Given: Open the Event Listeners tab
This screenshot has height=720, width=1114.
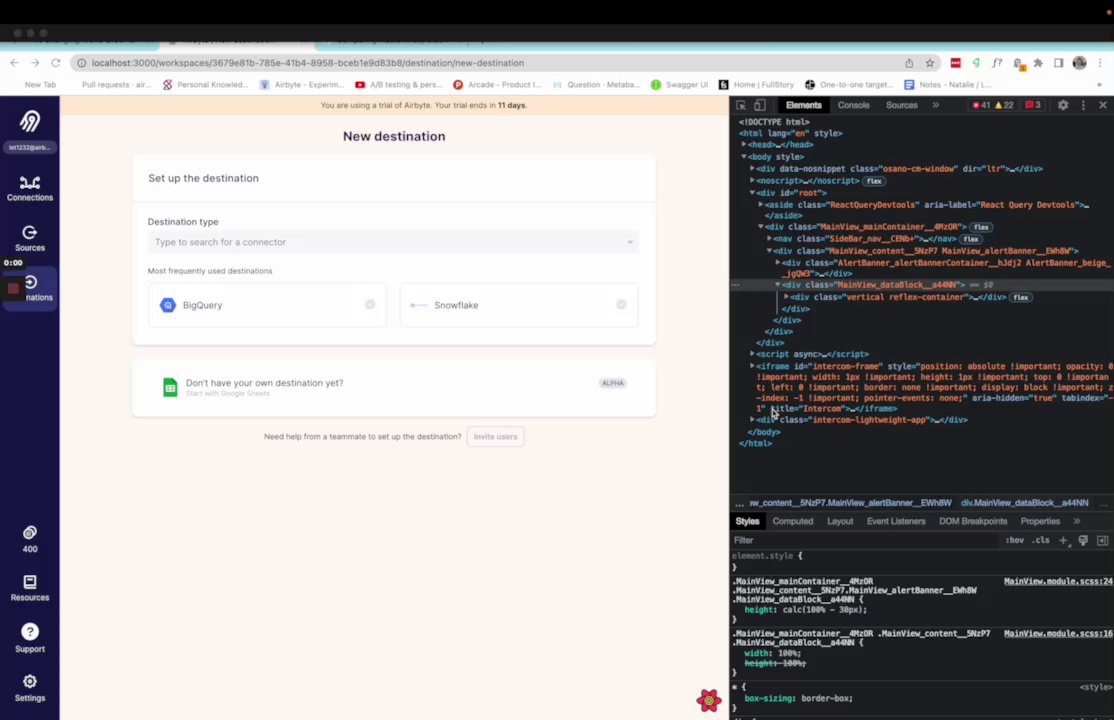Looking at the screenshot, I should (x=896, y=521).
